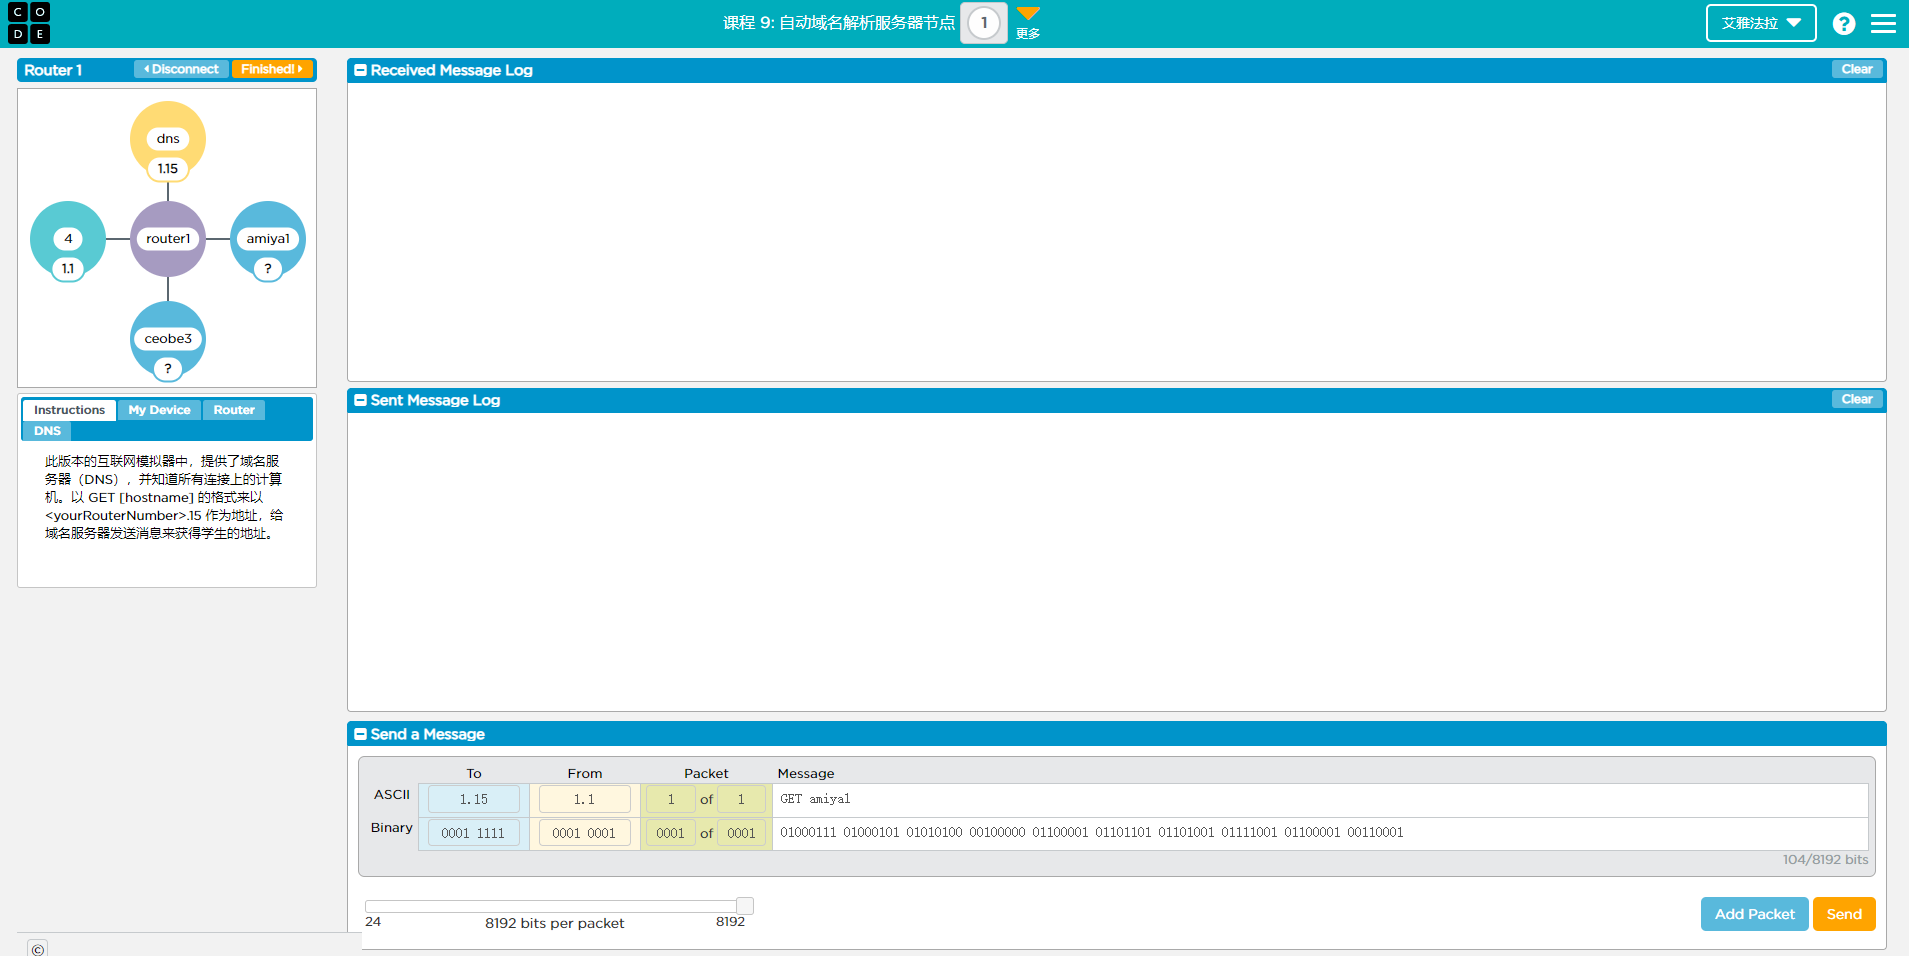Click the Router 1 panel title

click(53, 70)
